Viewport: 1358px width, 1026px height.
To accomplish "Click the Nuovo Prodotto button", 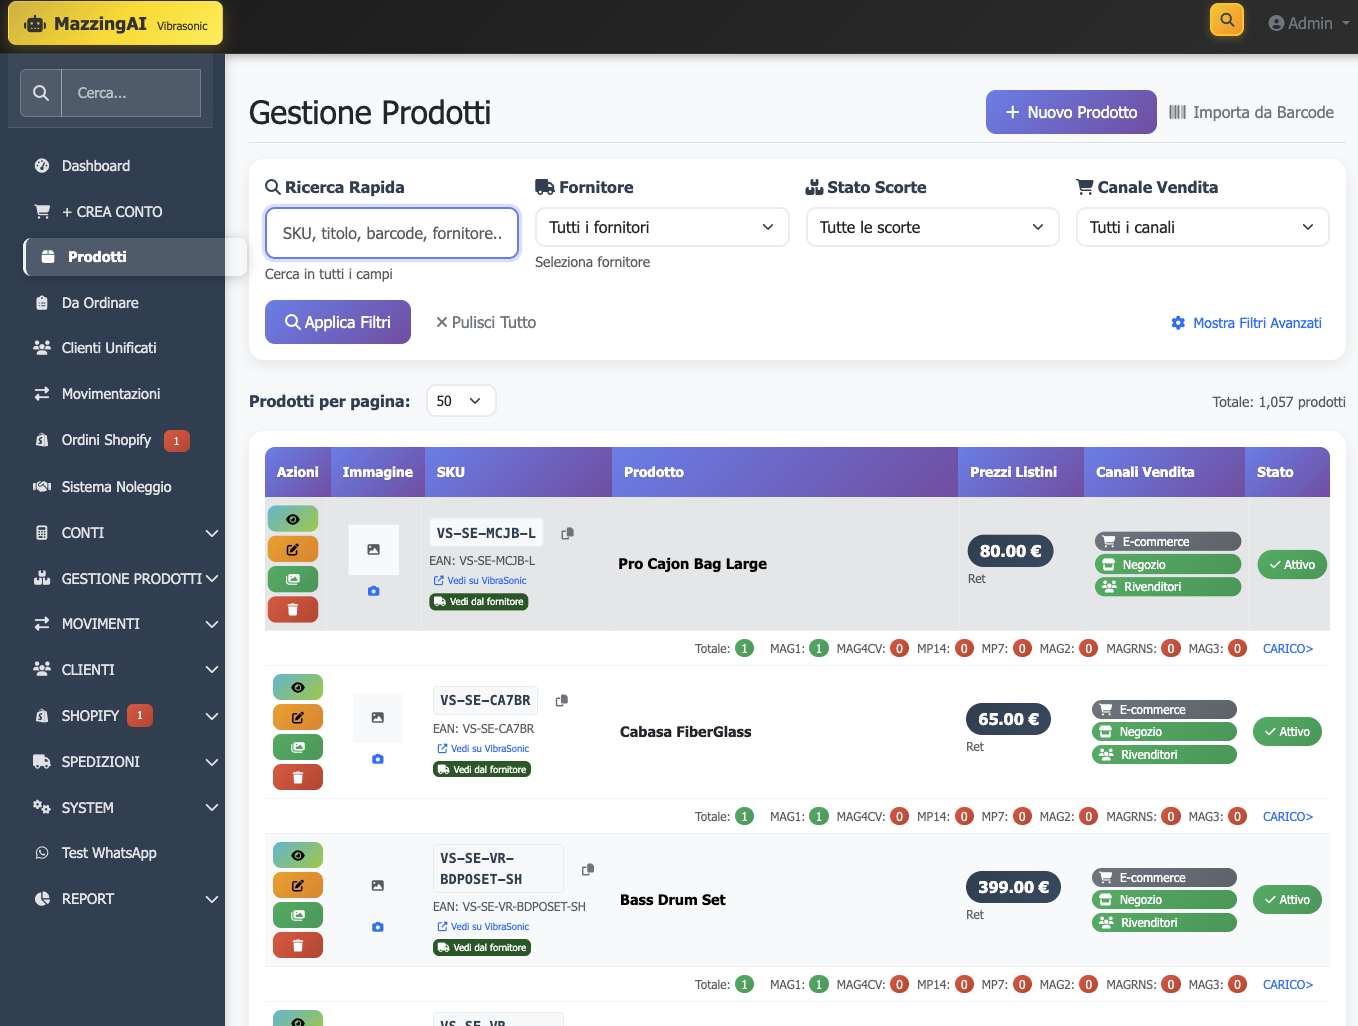I will click(x=1070, y=112).
